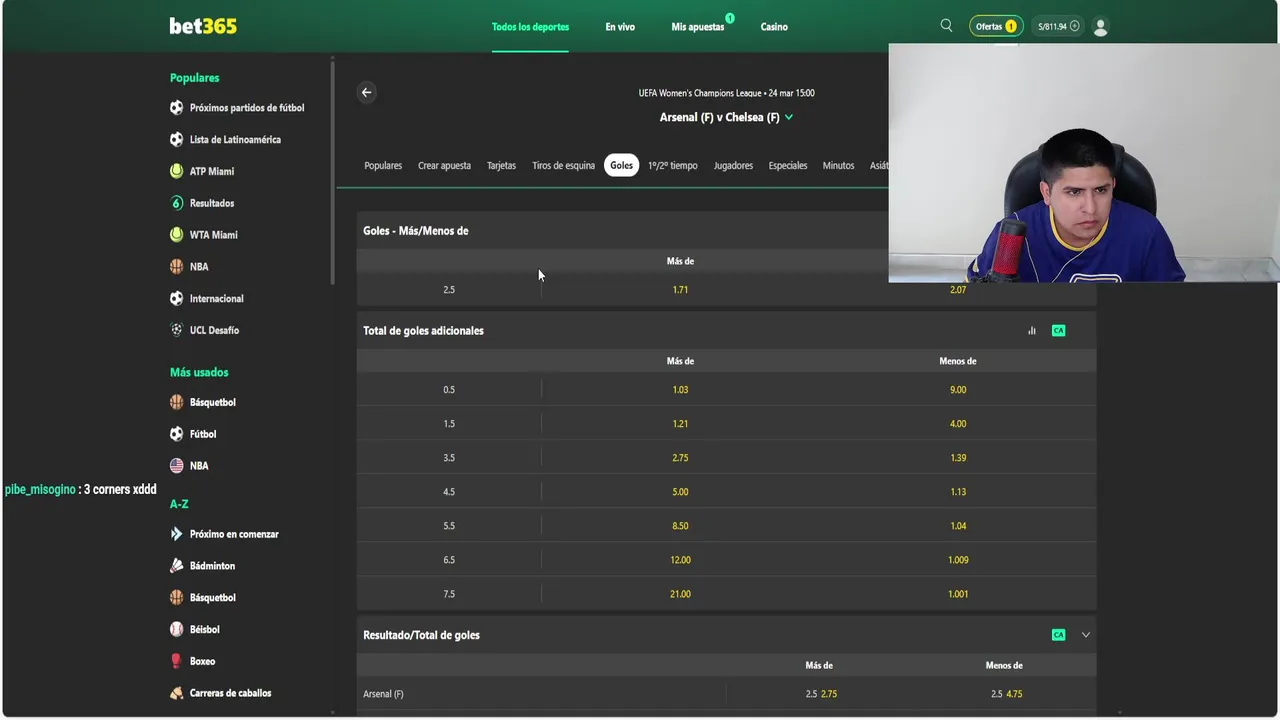Click the S/811.94 balance
The width and height of the screenshot is (1280, 720).
click(x=1051, y=27)
